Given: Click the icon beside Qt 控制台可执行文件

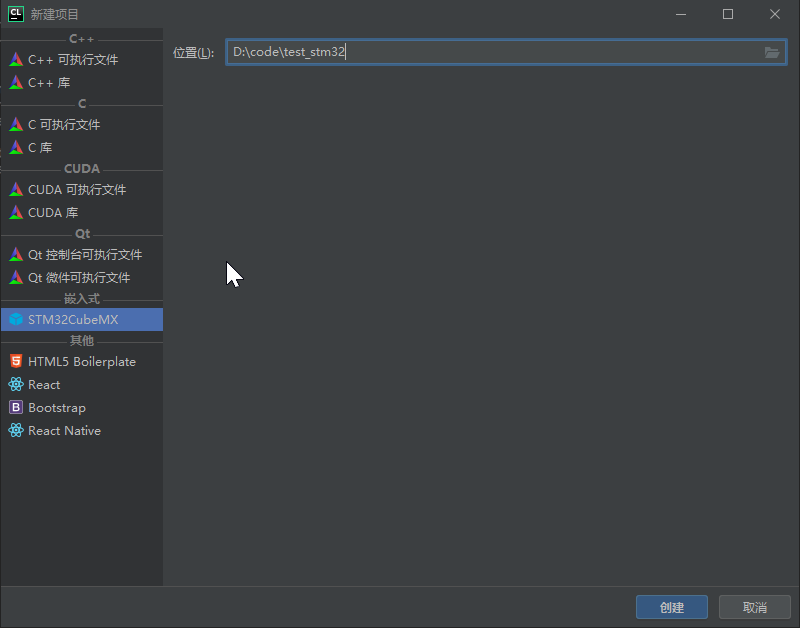Looking at the screenshot, I should point(16,254).
